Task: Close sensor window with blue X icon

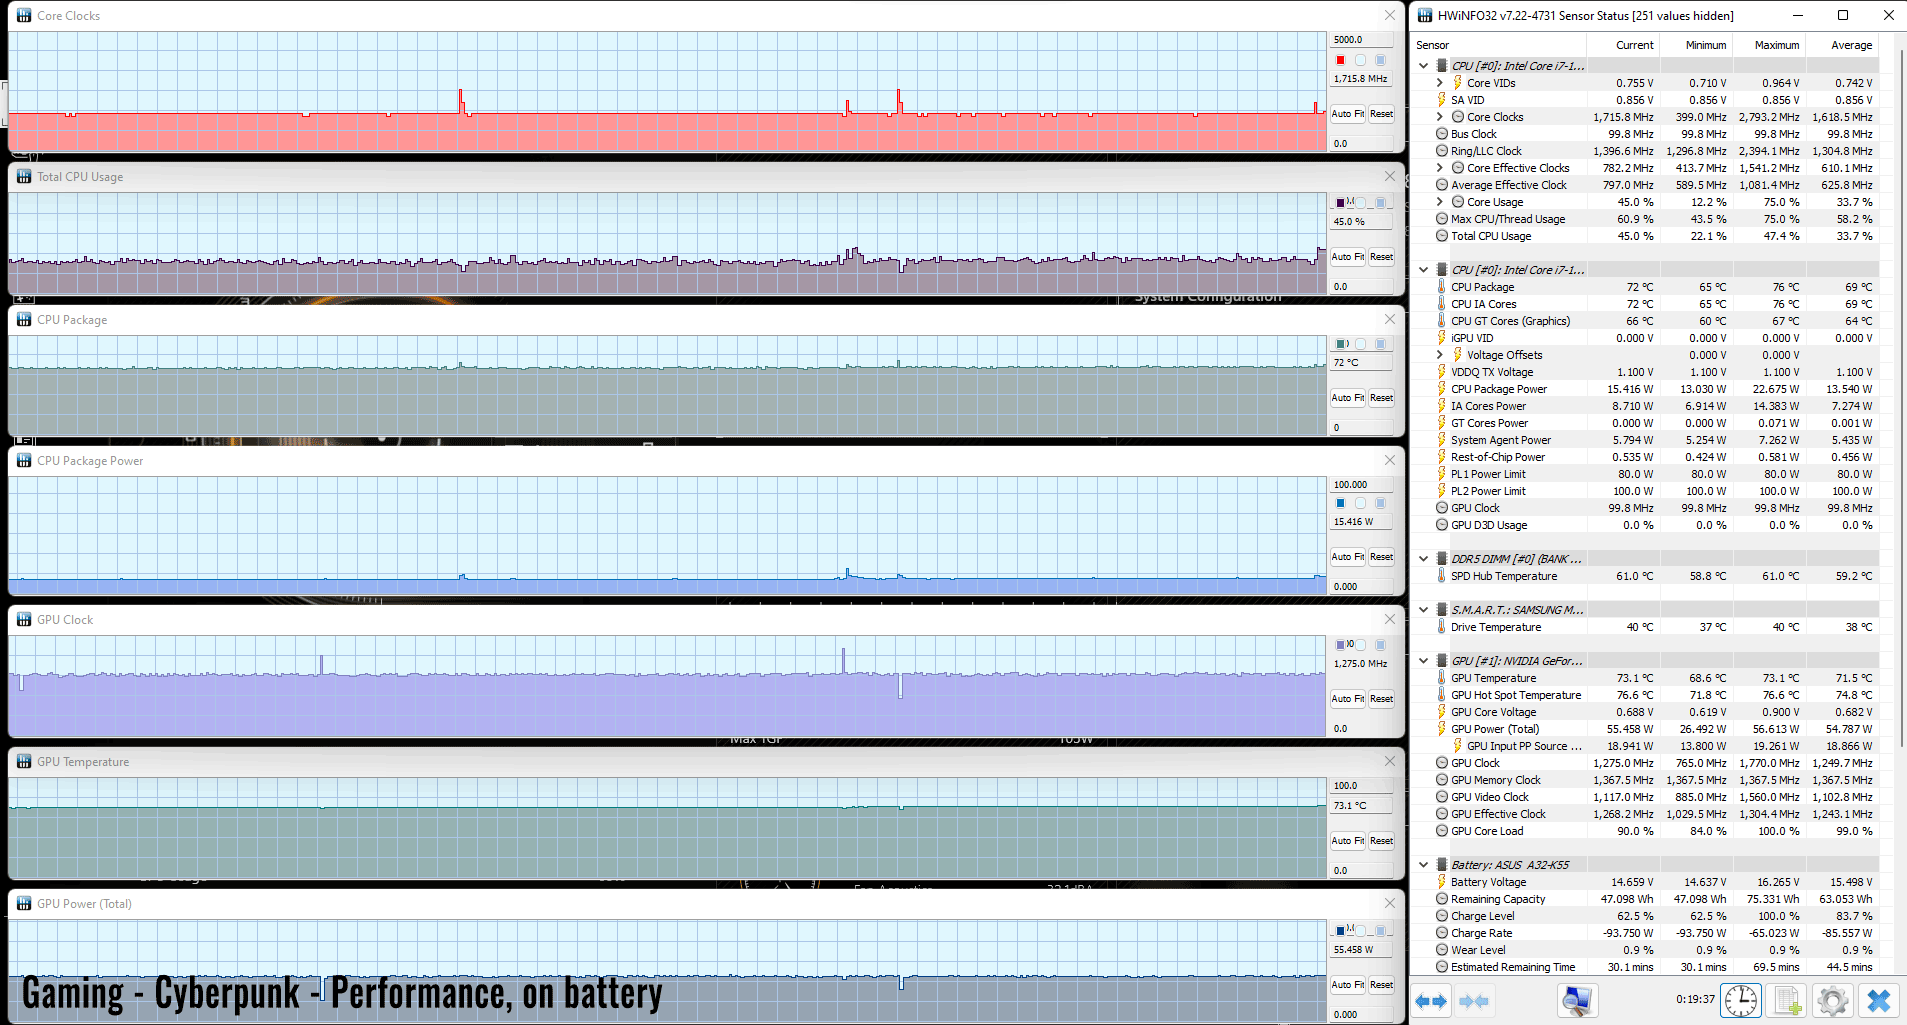Action: [1879, 1000]
